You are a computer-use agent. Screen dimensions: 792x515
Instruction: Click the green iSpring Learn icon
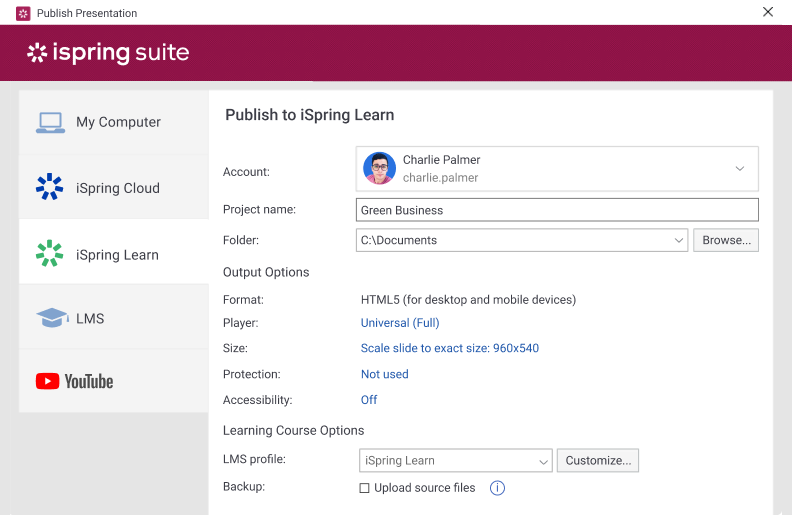click(50, 253)
